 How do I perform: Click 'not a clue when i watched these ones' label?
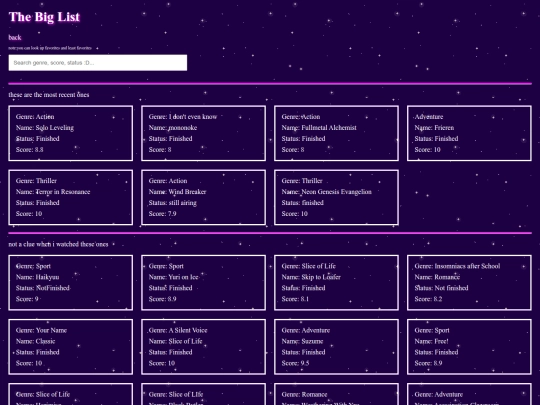coord(58,244)
